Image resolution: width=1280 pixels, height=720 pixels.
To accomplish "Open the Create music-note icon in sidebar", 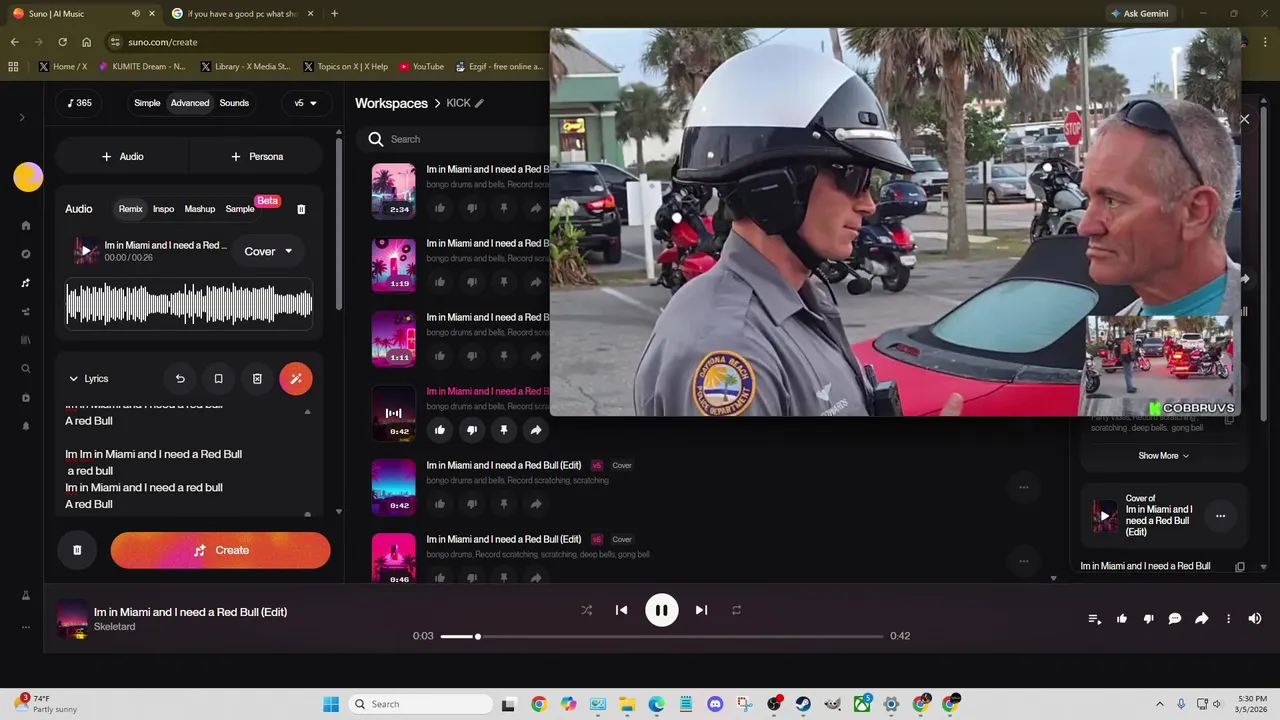I will click(x=26, y=283).
